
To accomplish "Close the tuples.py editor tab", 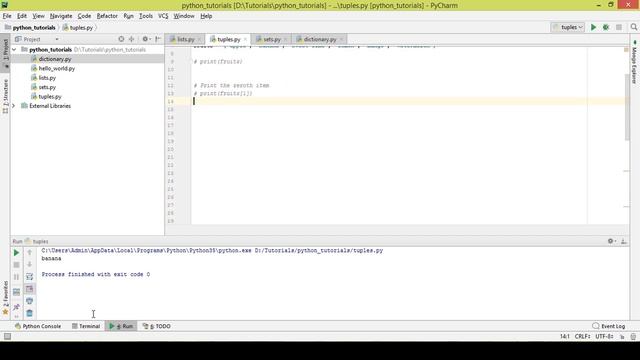I will coord(245,39).
